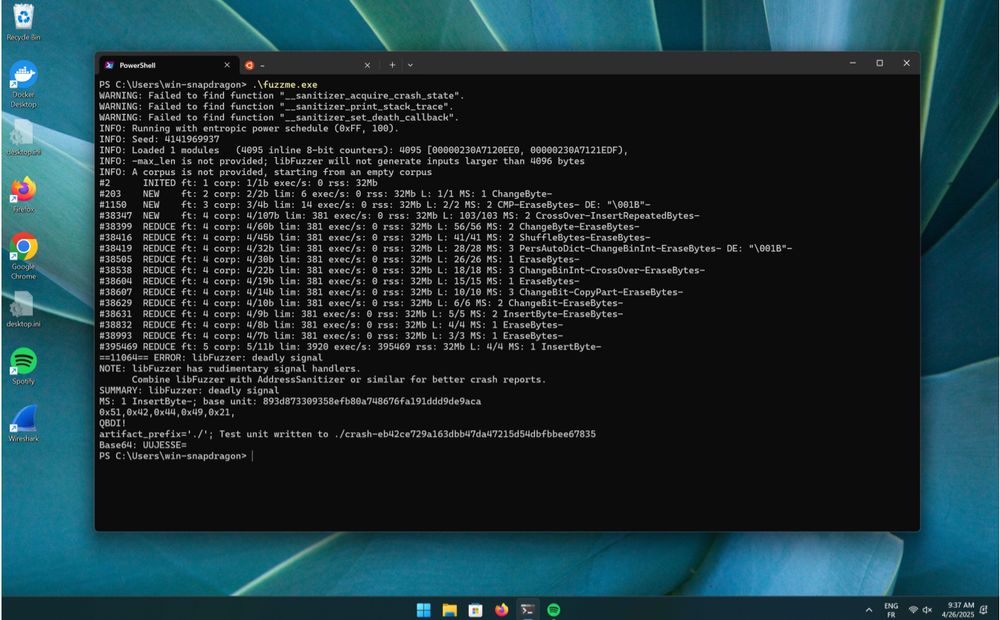Click the '#38505 REDUCE' output line
1000x620 pixels.
[x=339, y=259]
